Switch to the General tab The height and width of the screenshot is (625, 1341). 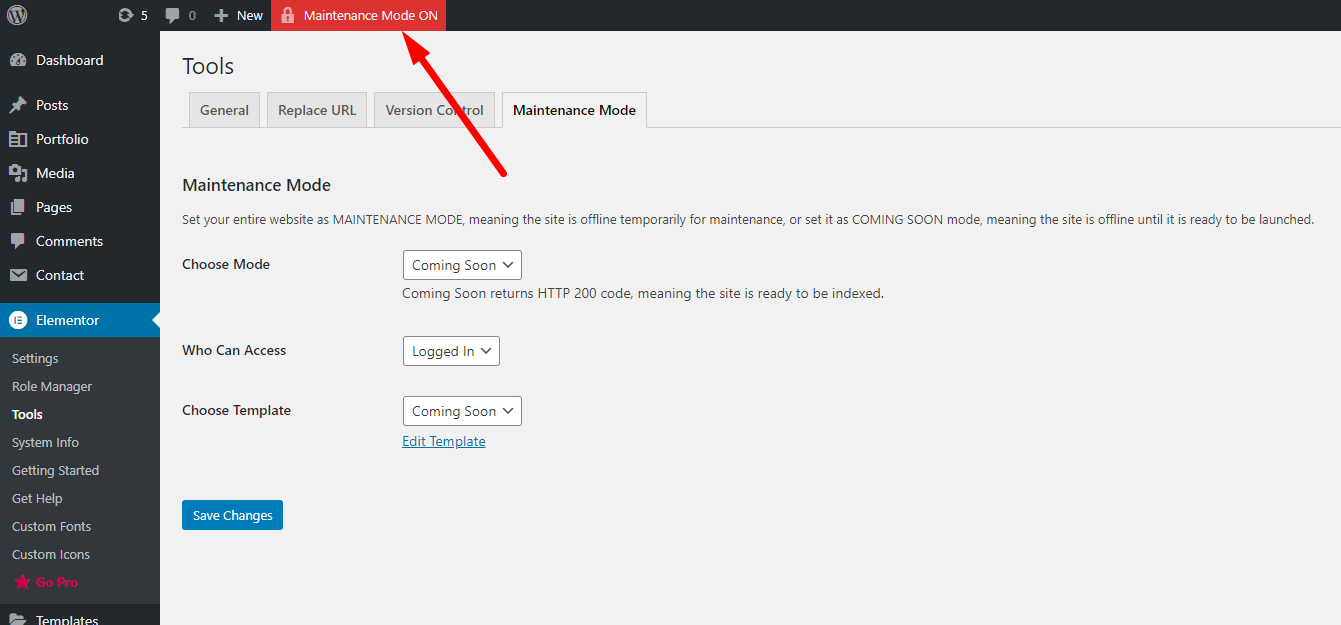[224, 110]
